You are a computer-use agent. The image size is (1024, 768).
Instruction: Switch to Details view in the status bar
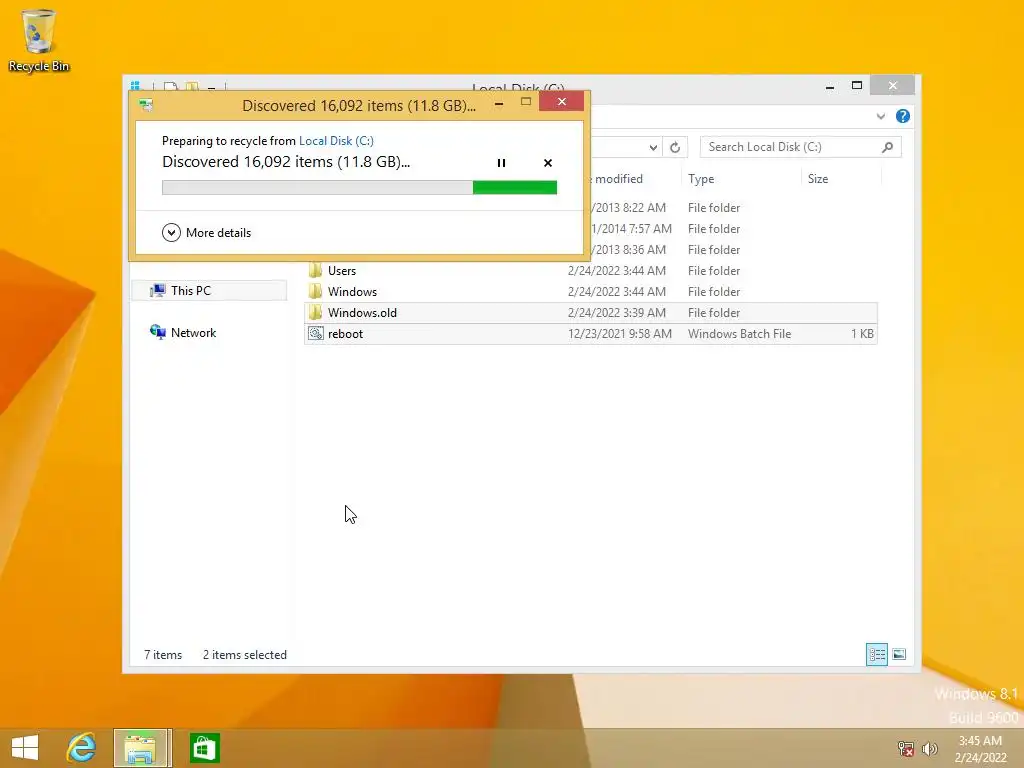(x=876, y=654)
